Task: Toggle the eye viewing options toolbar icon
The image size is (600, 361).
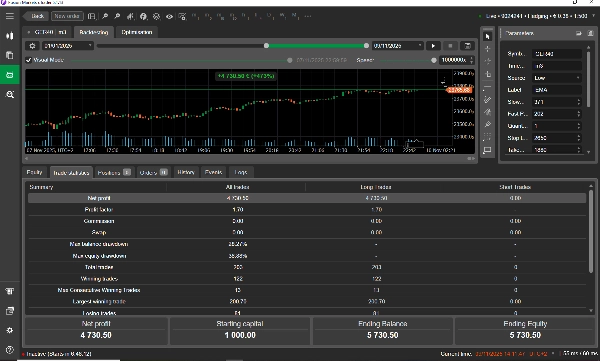Action: click(x=169, y=16)
